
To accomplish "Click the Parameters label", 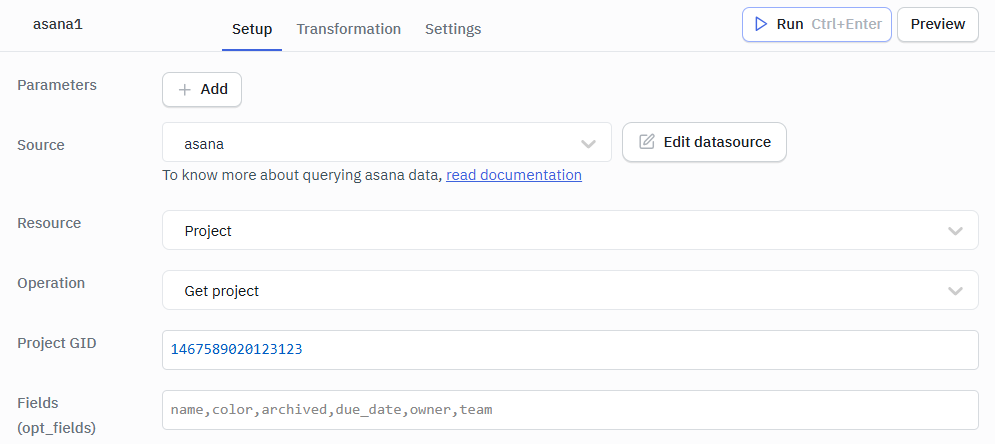I will (57, 85).
